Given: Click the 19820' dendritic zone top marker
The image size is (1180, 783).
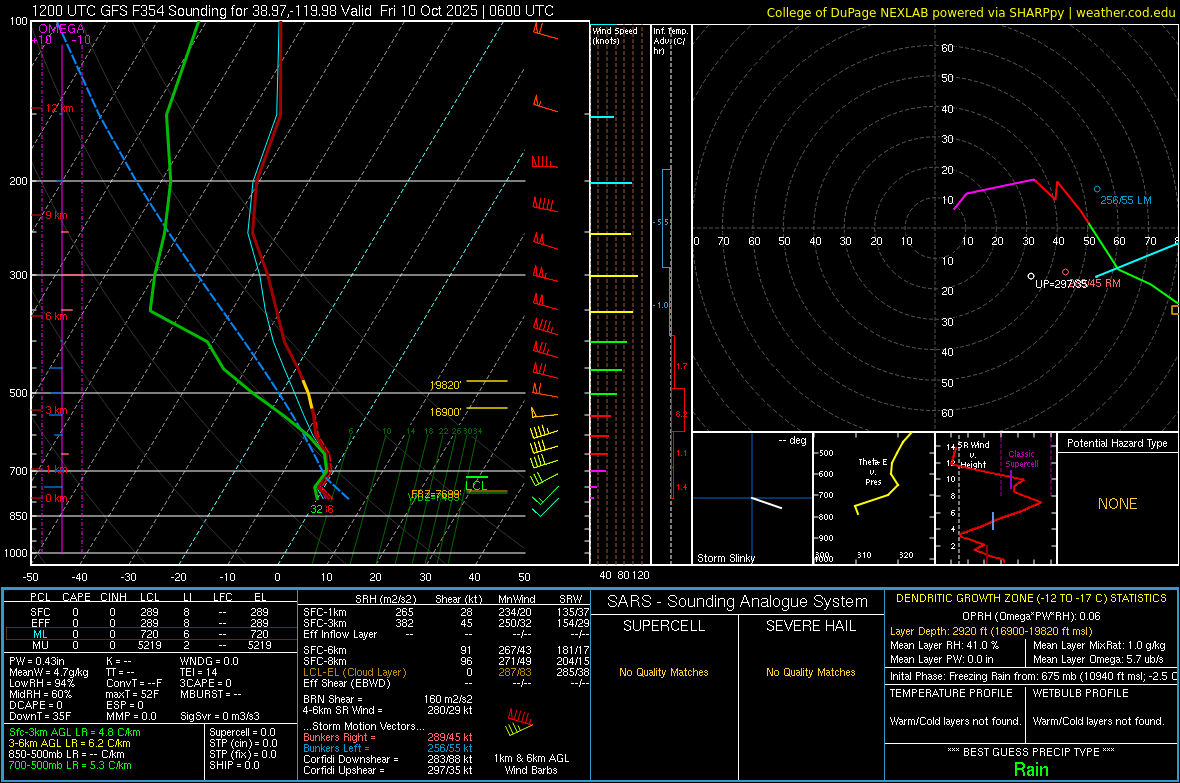Looking at the screenshot, I should coord(446,385).
